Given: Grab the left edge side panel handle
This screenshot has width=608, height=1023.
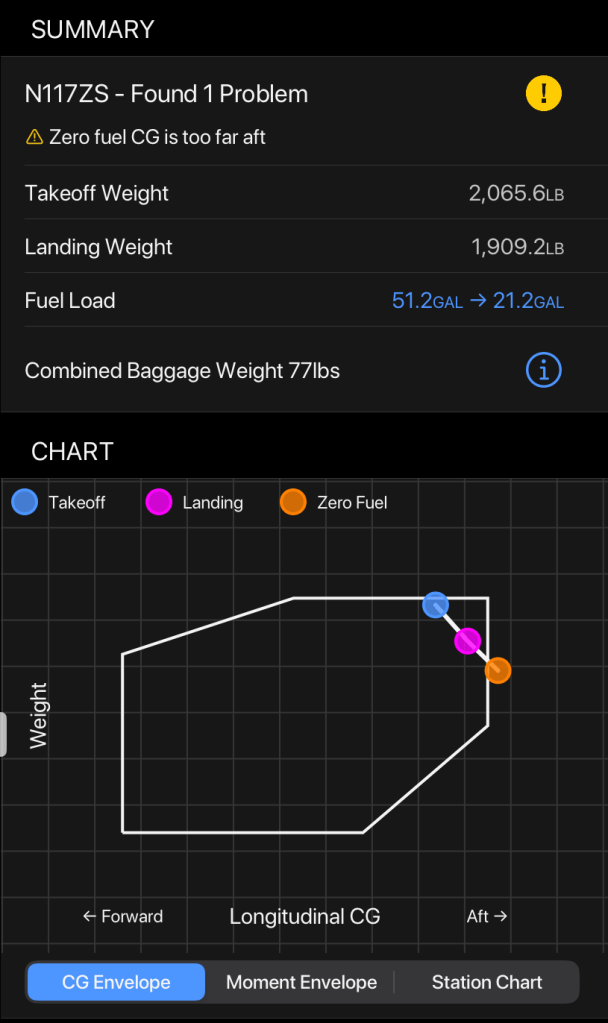Looking at the screenshot, I should [3, 735].
